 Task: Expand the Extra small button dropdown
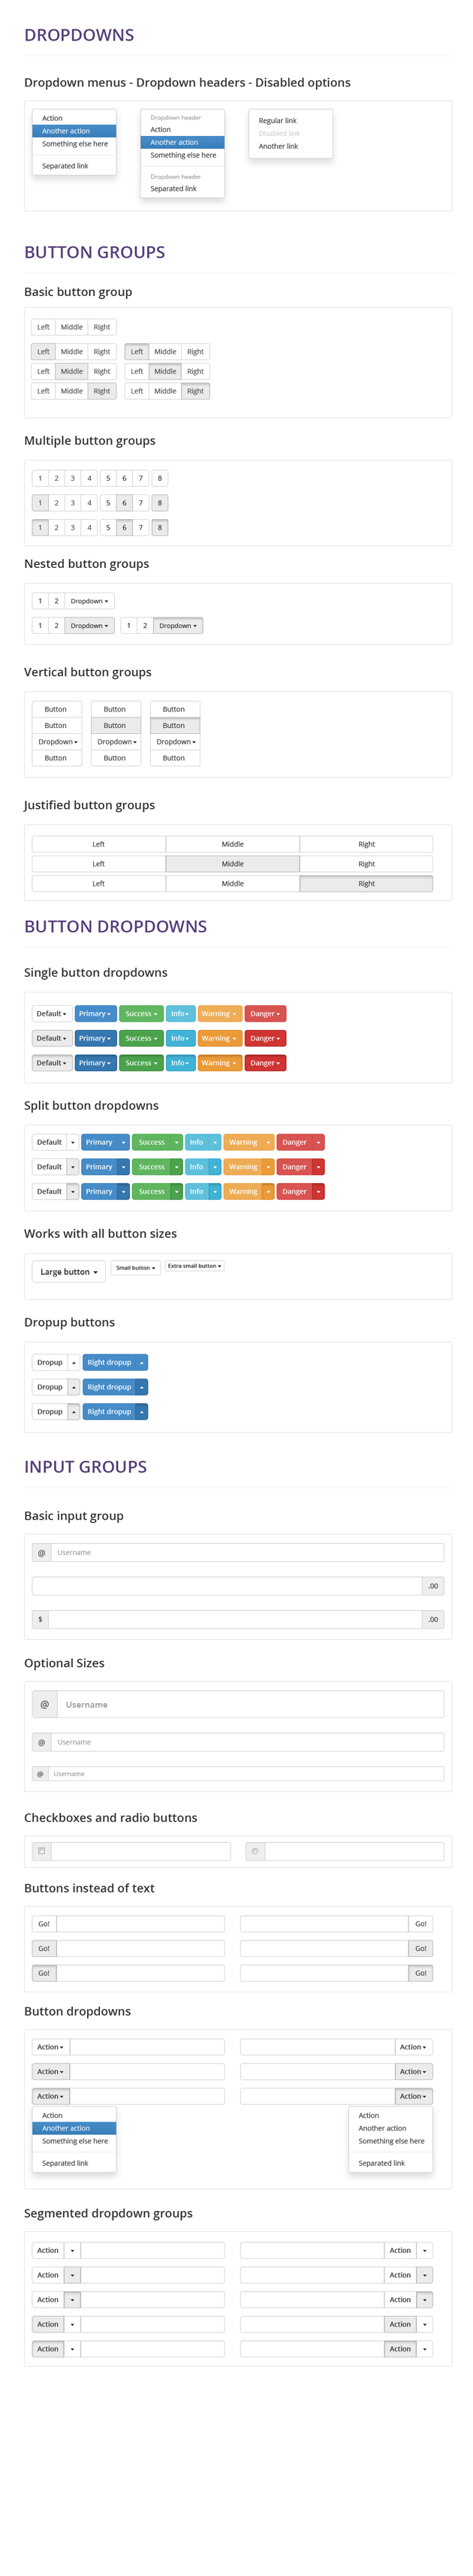click(x=194, y=1265)
